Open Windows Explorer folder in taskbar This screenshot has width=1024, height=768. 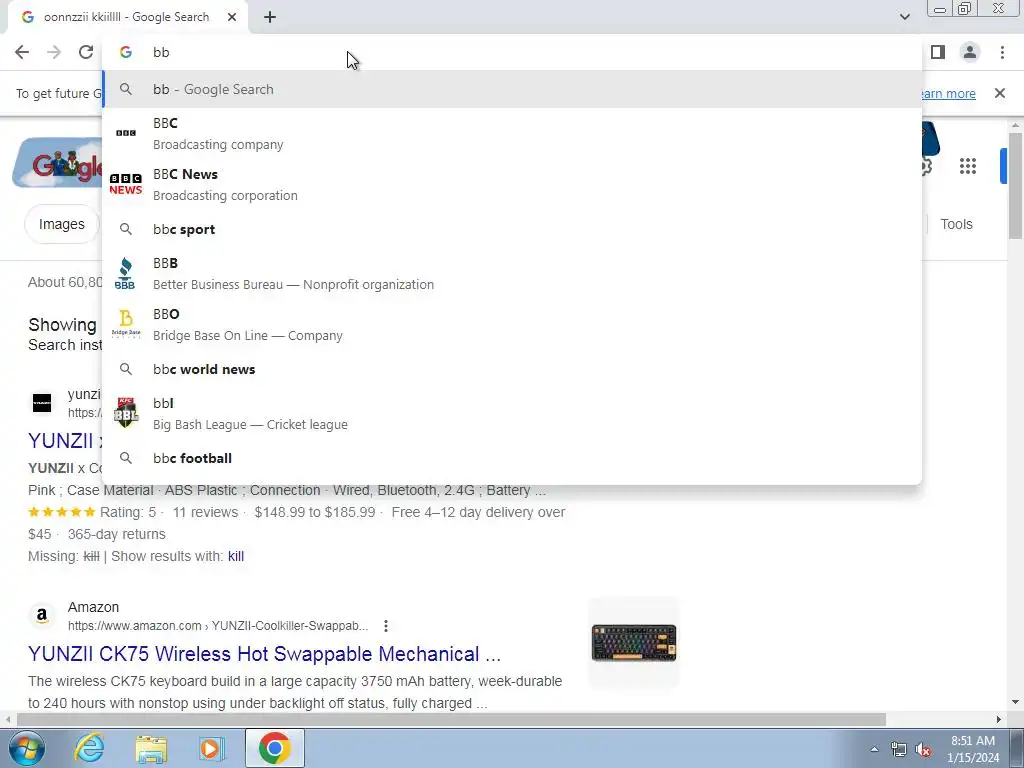pos(151,748)
